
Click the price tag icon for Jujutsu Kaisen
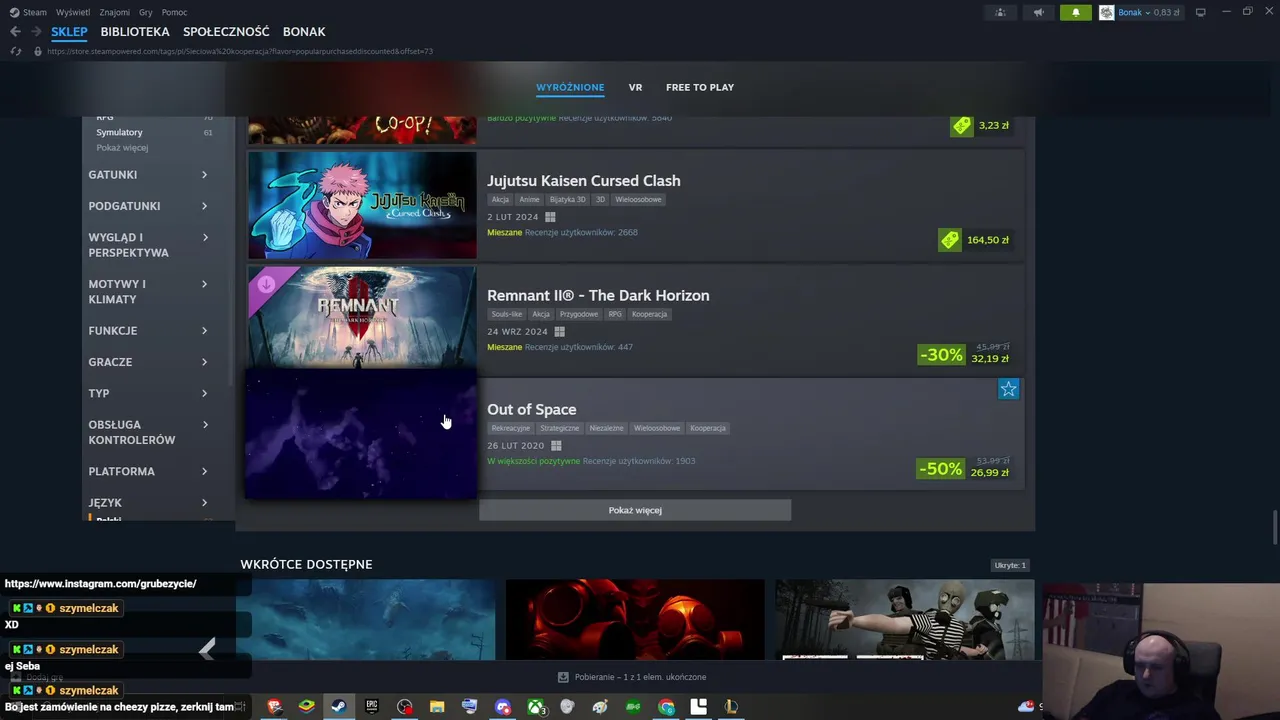tap(949, 240)
